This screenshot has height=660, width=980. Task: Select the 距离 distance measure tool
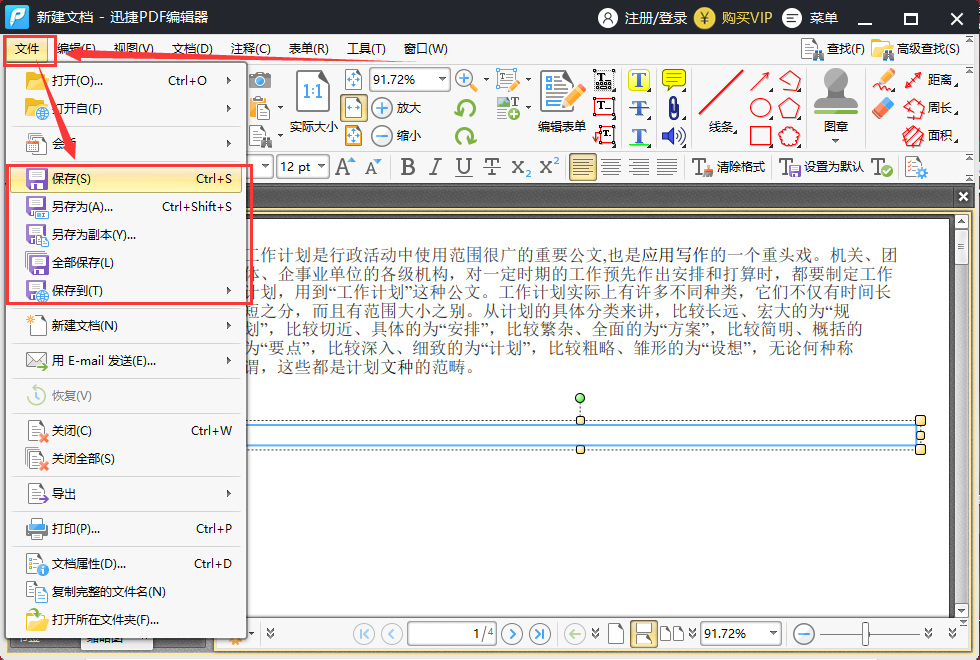coord(930,80)
